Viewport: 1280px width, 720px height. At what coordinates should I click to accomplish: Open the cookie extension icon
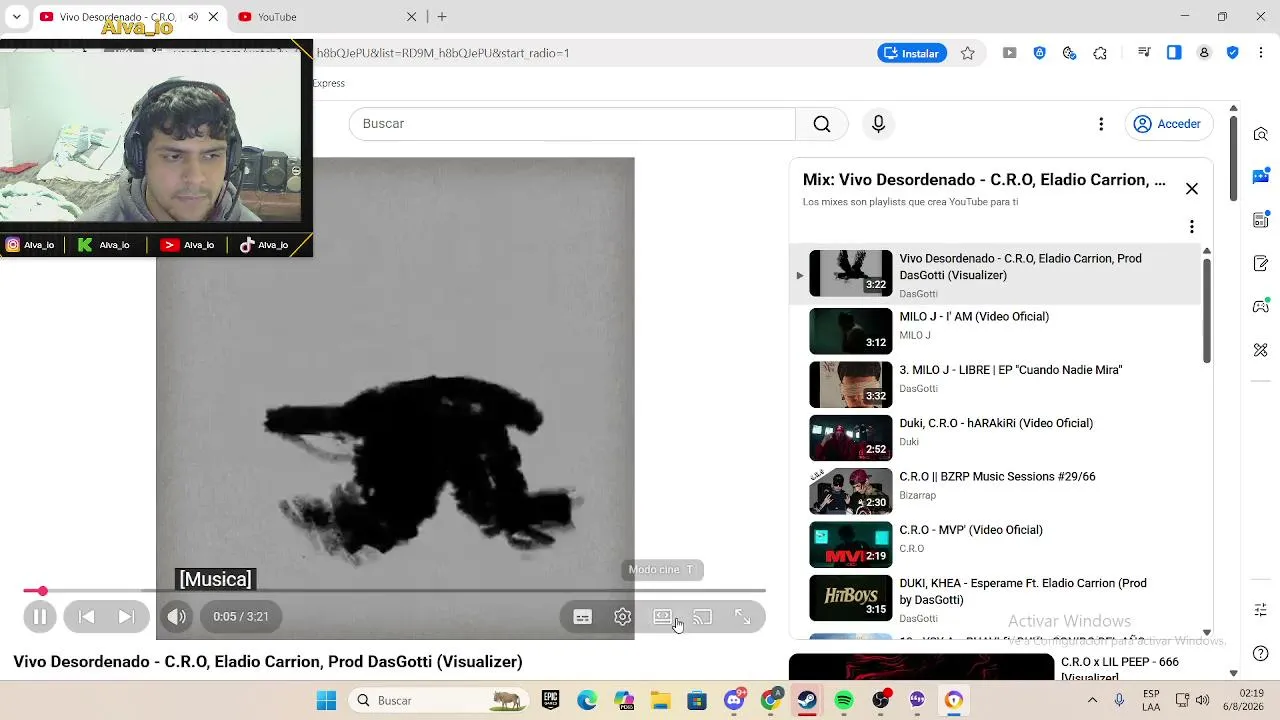(1069, 53)
